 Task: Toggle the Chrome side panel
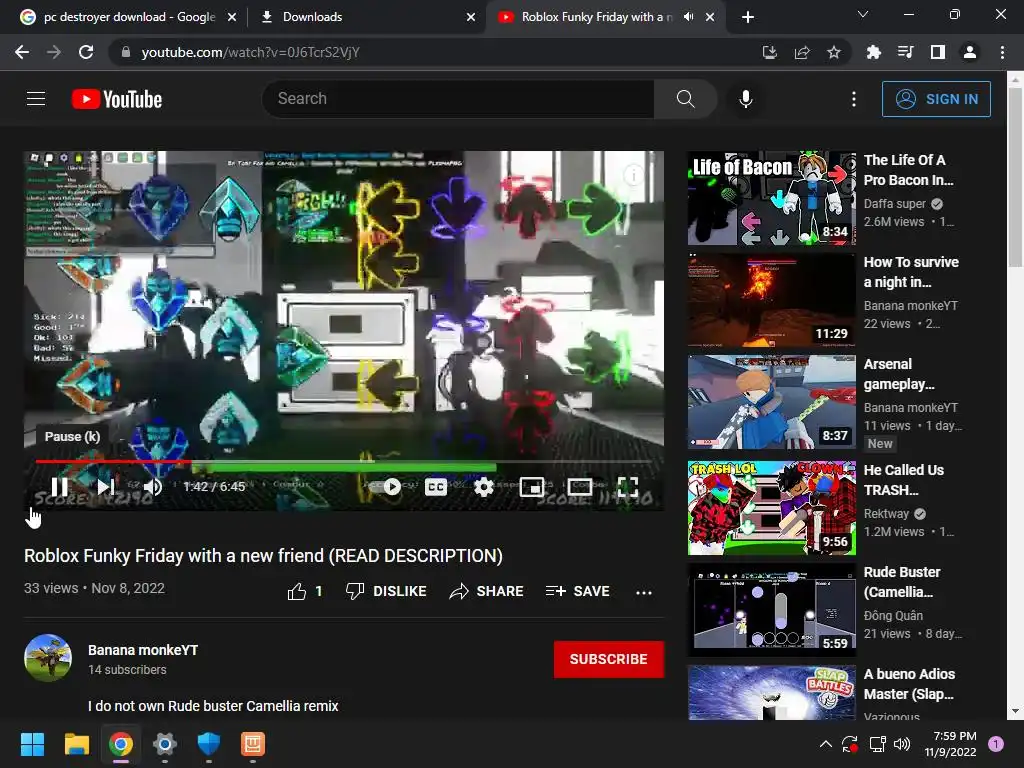point(938,52)
